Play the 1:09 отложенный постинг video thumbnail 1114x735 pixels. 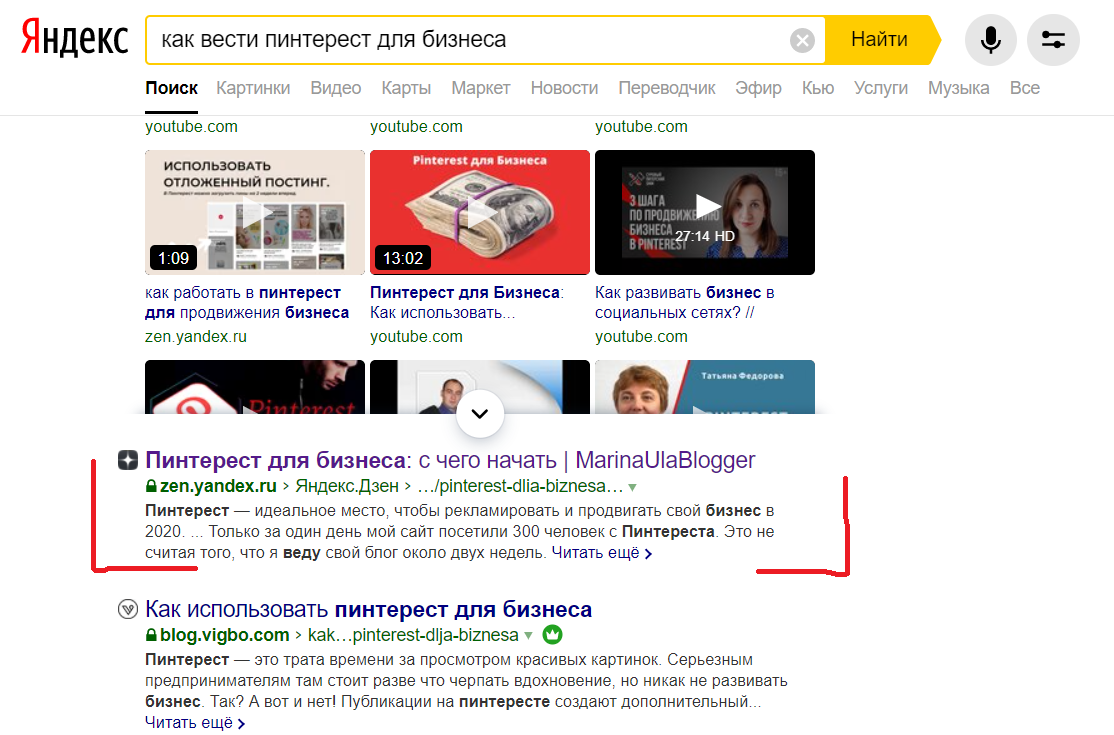(x=255, y=212)
